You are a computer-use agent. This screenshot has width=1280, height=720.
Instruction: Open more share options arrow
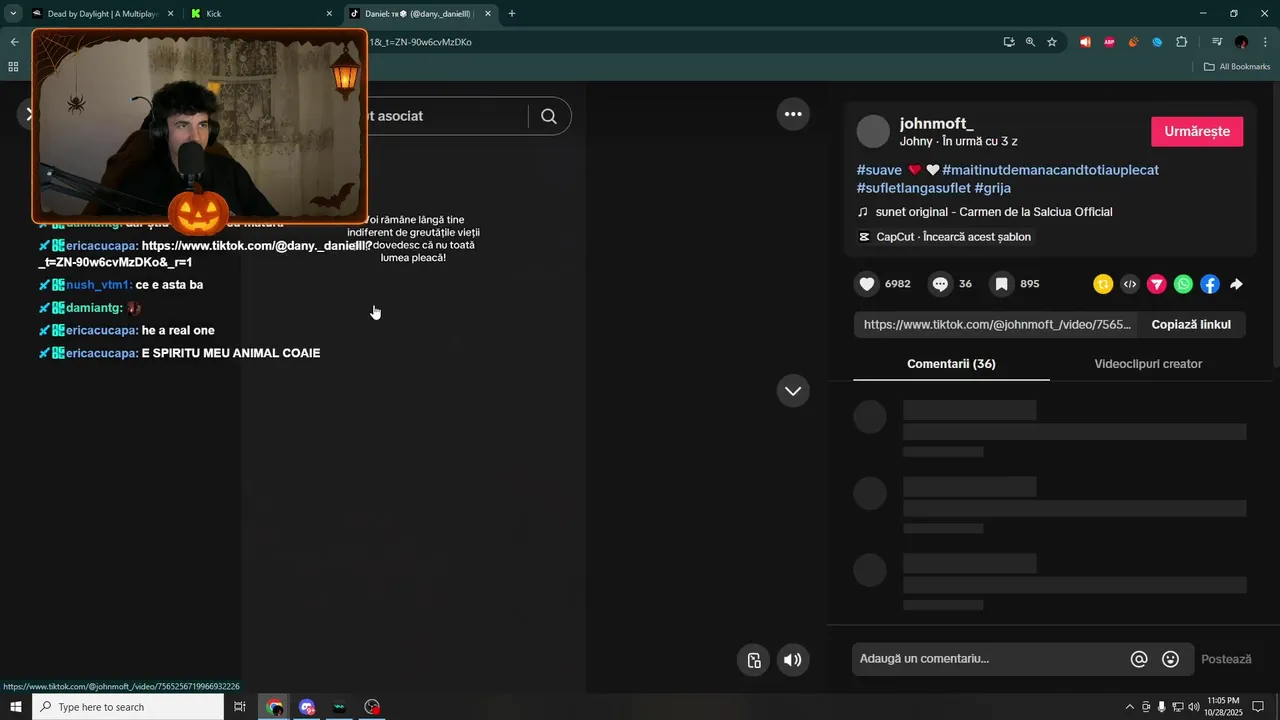(1237, 284)
